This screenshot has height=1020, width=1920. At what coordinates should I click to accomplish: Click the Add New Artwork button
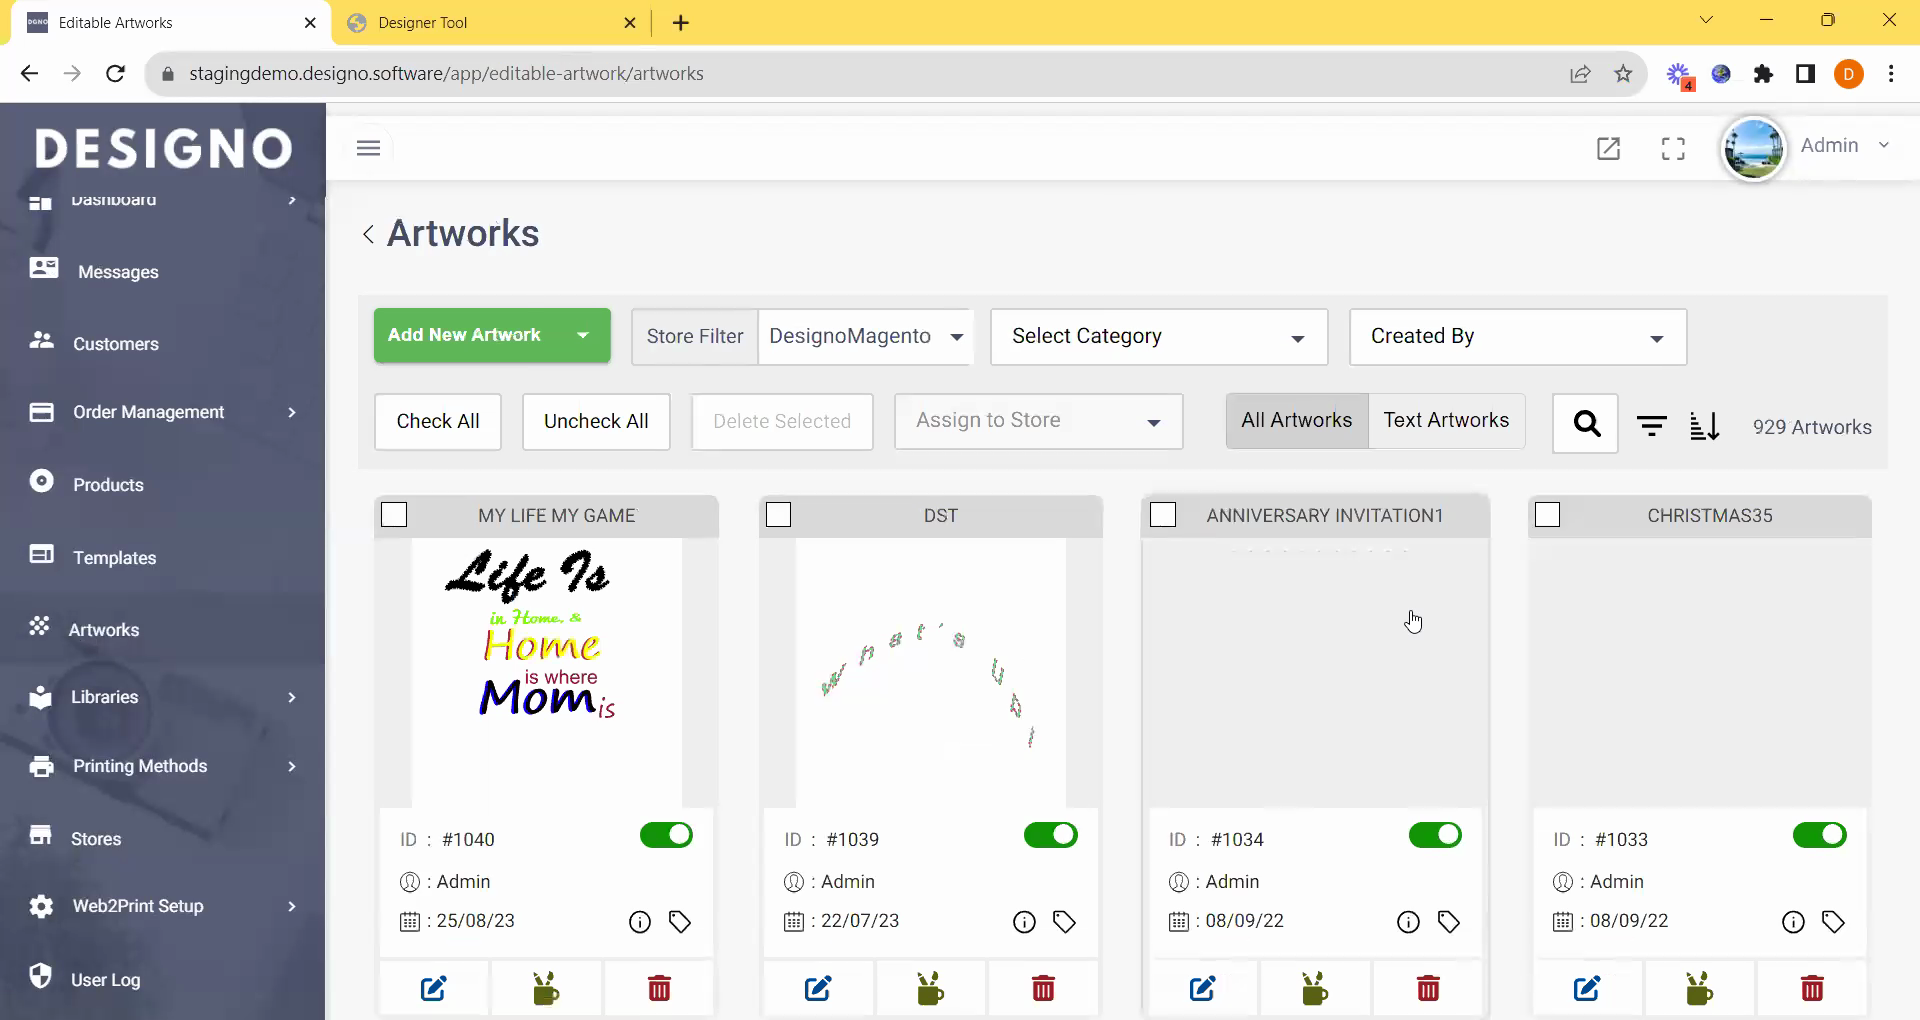pyautogui.click(x=464, y=335)
